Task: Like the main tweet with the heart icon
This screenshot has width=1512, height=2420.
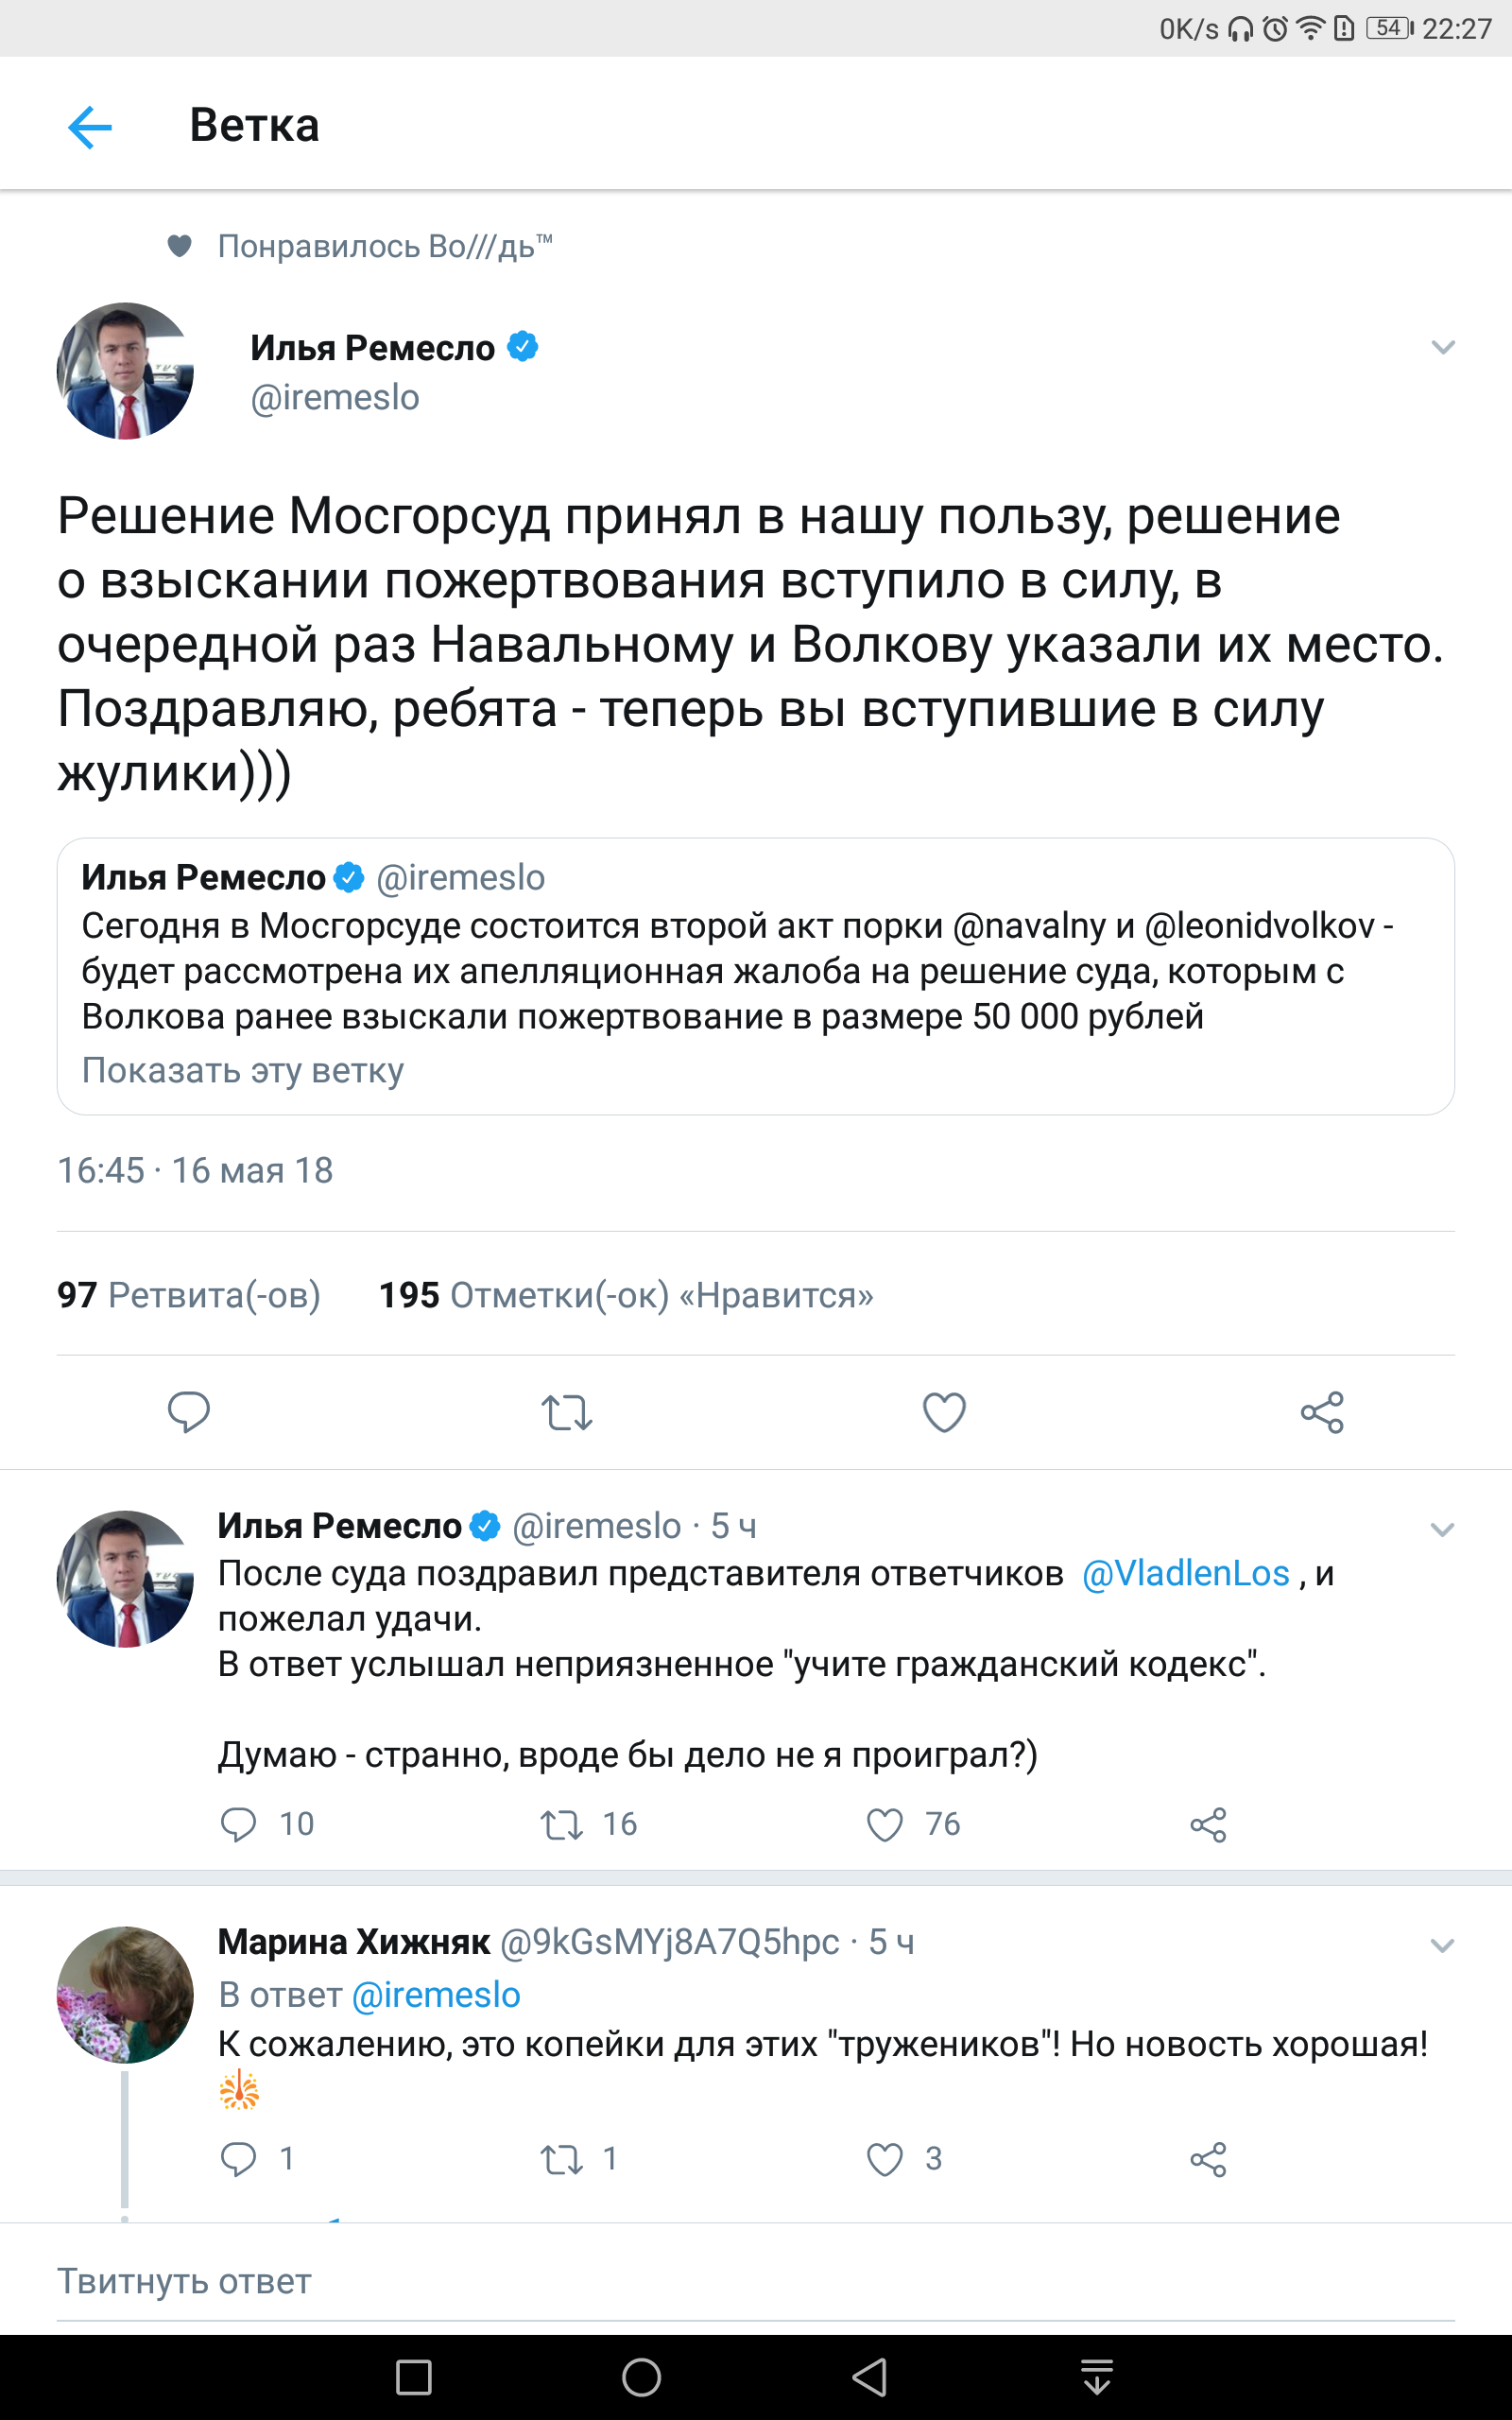Action: pyautogui.click(x=943, y=1412)
